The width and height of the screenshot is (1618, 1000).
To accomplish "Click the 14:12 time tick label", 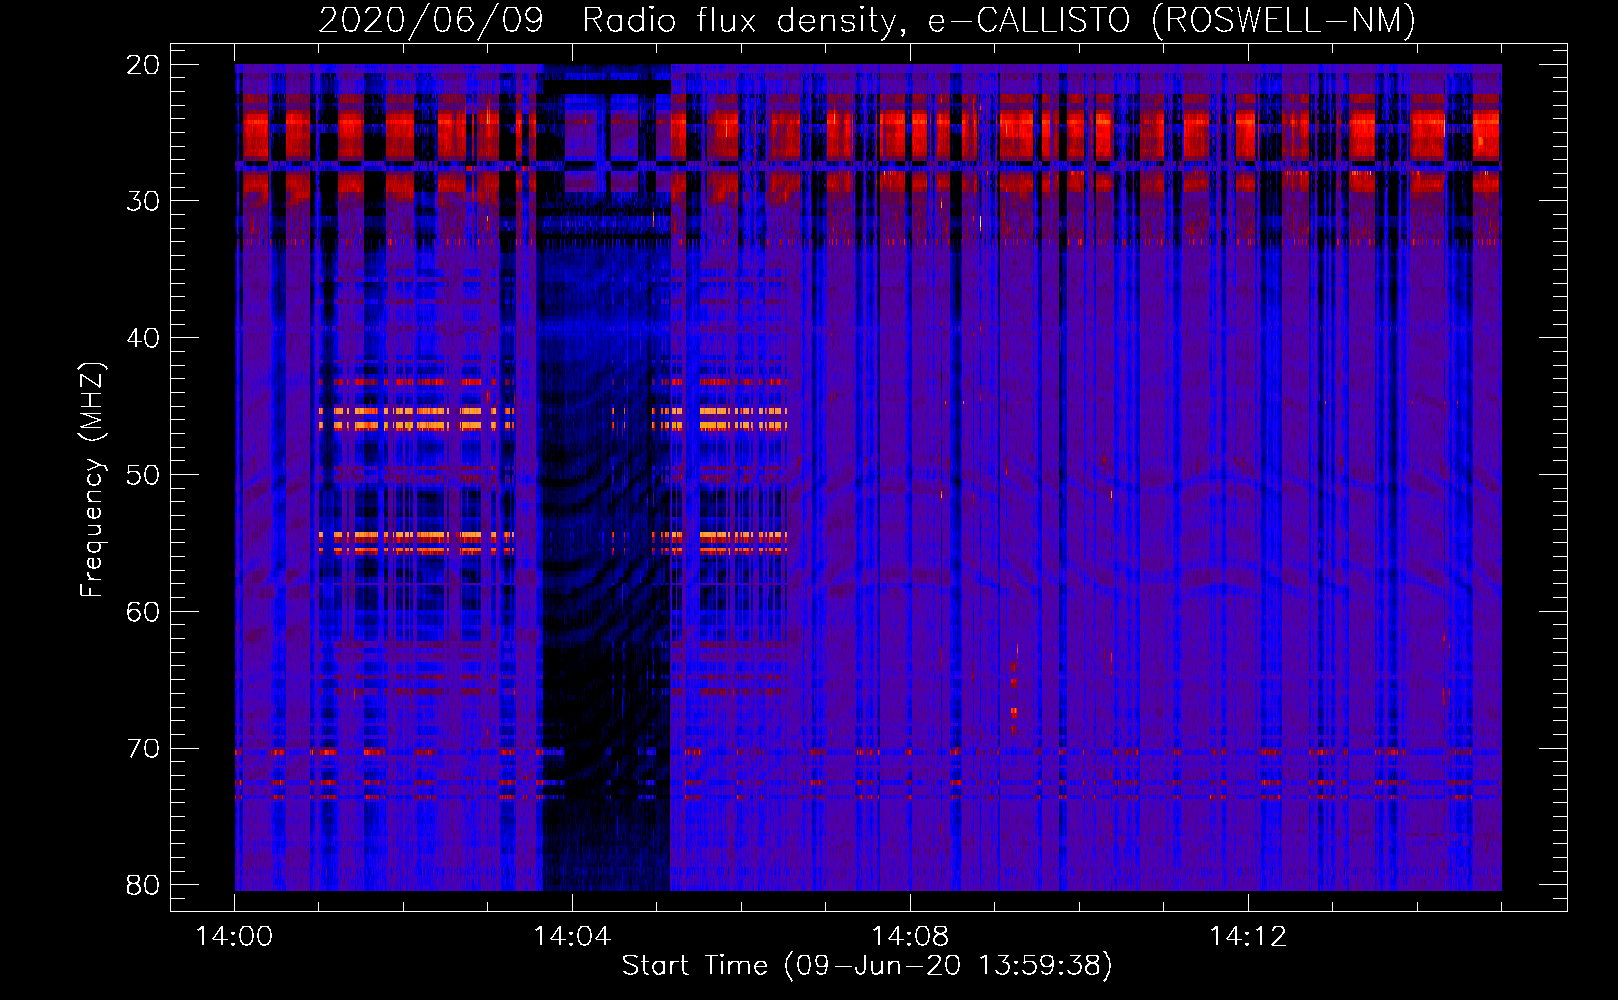I will (1248, 936).
